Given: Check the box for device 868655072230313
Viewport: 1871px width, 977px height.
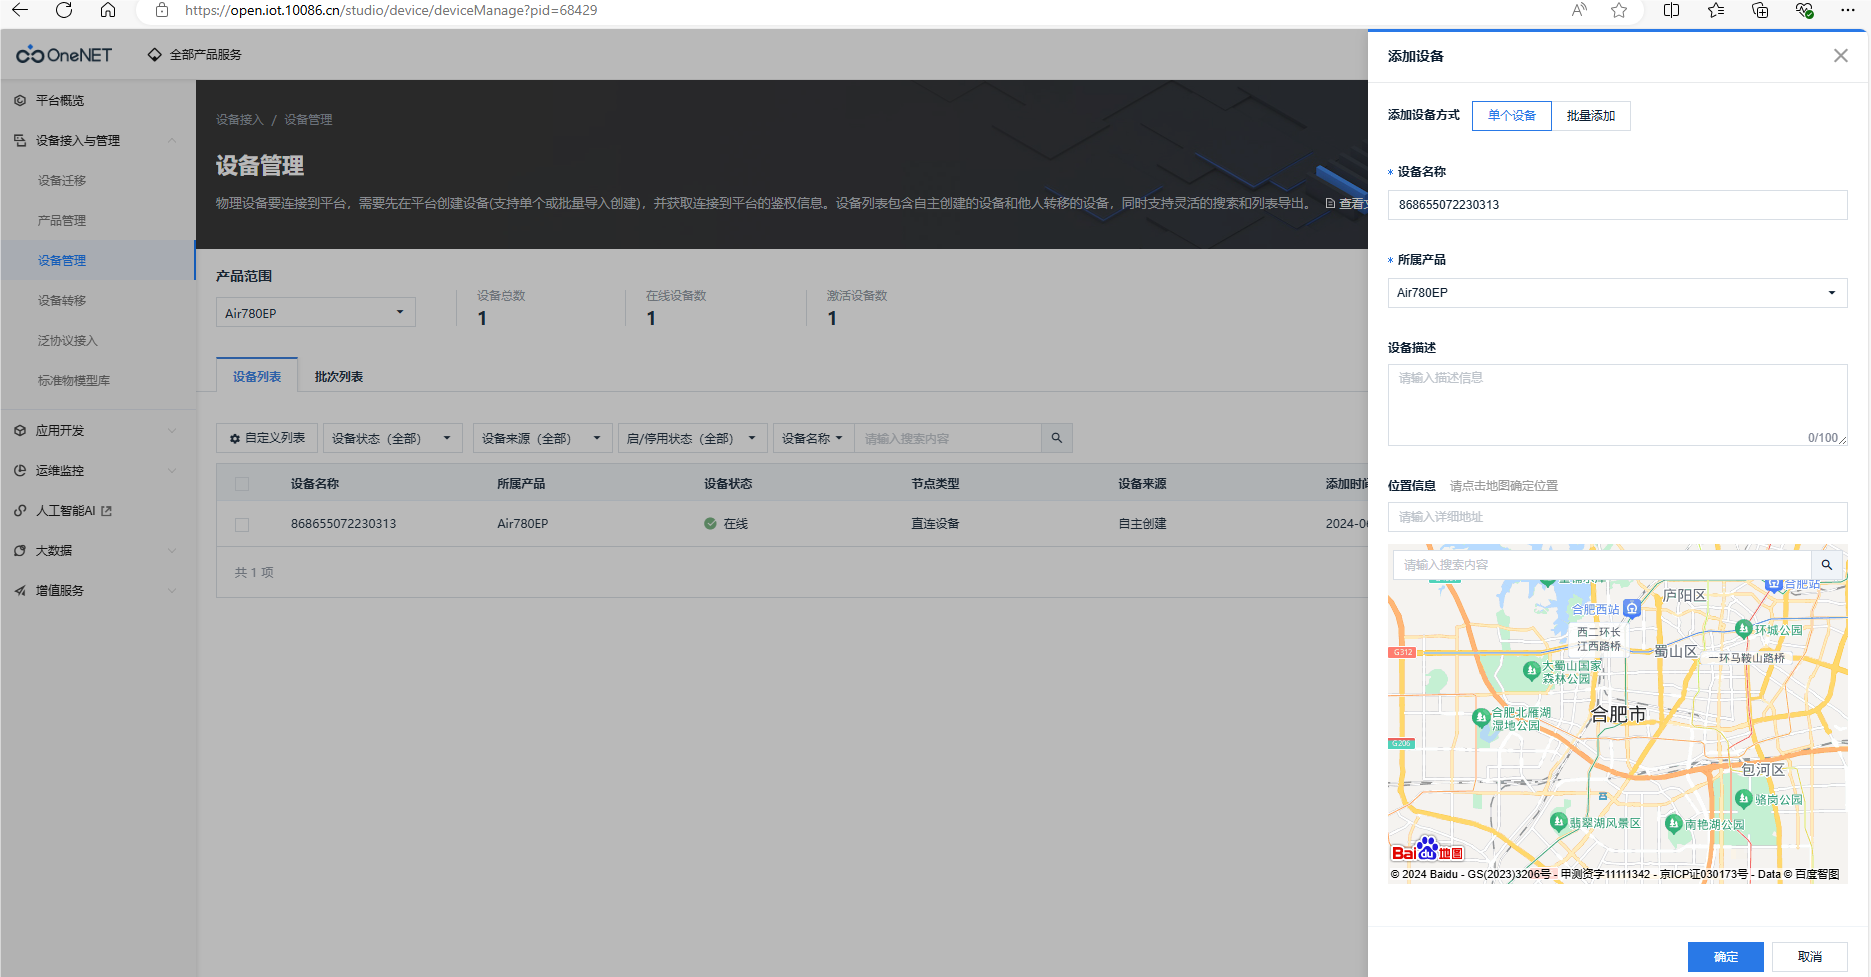Looking at the screenshot, I should [x=242, y=524].
